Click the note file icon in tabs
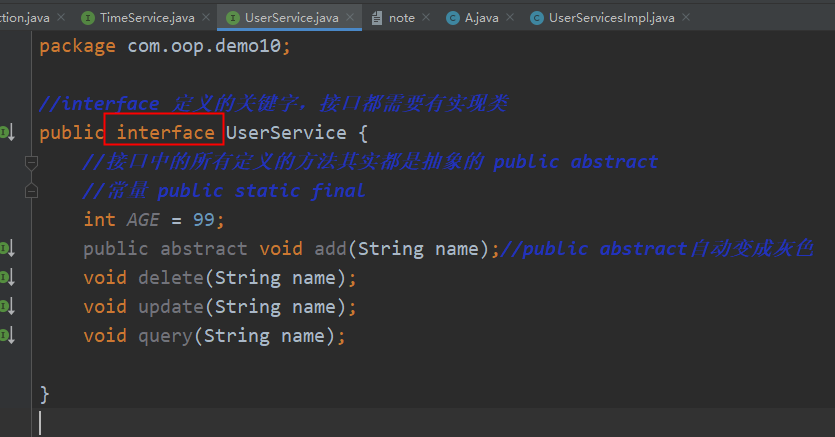This screenshot has width=835, height=437. (x=376, y=18)
